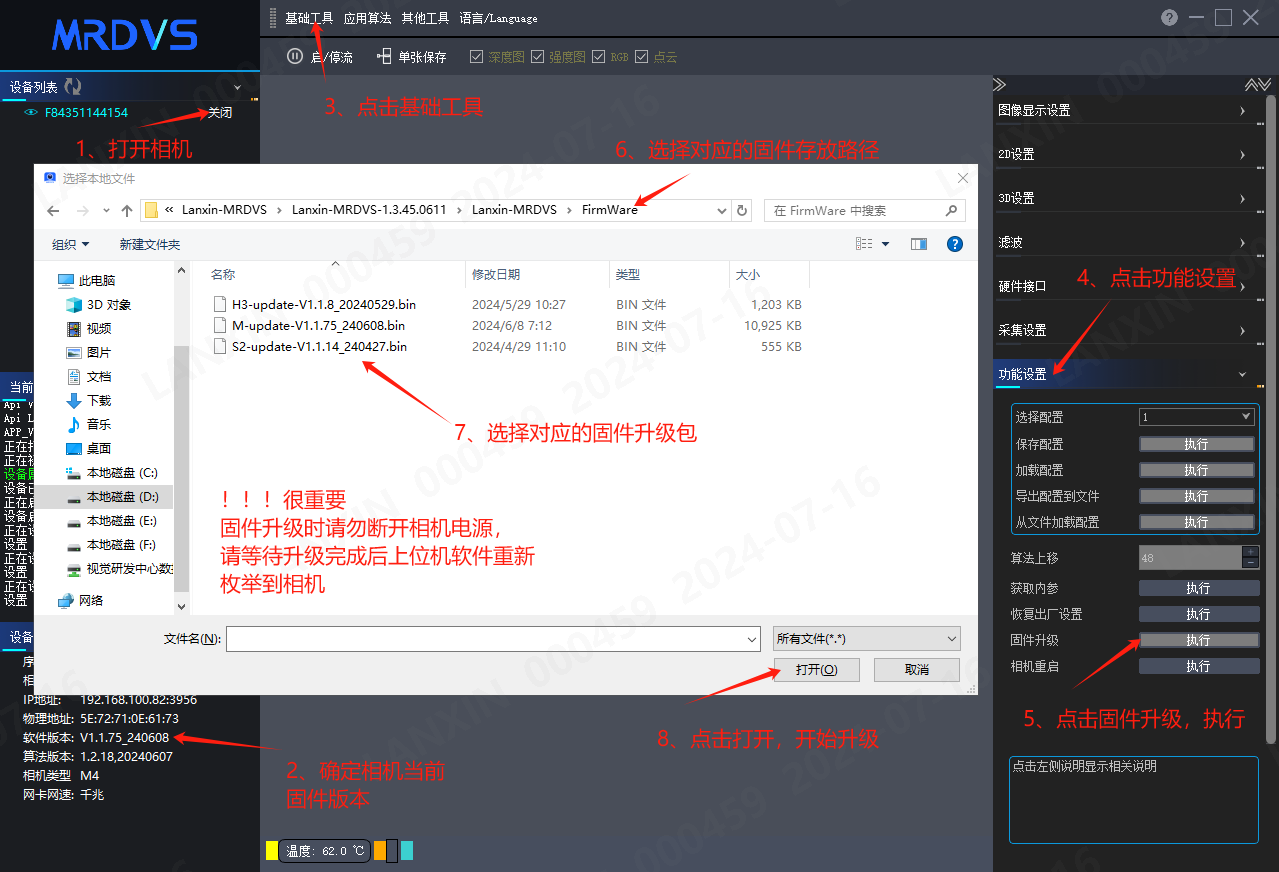Image resolution: width=1279 pixels, height=872 pixels.
Task: Click 执行 next to 固件升级
Action: tap(1198, 640)
